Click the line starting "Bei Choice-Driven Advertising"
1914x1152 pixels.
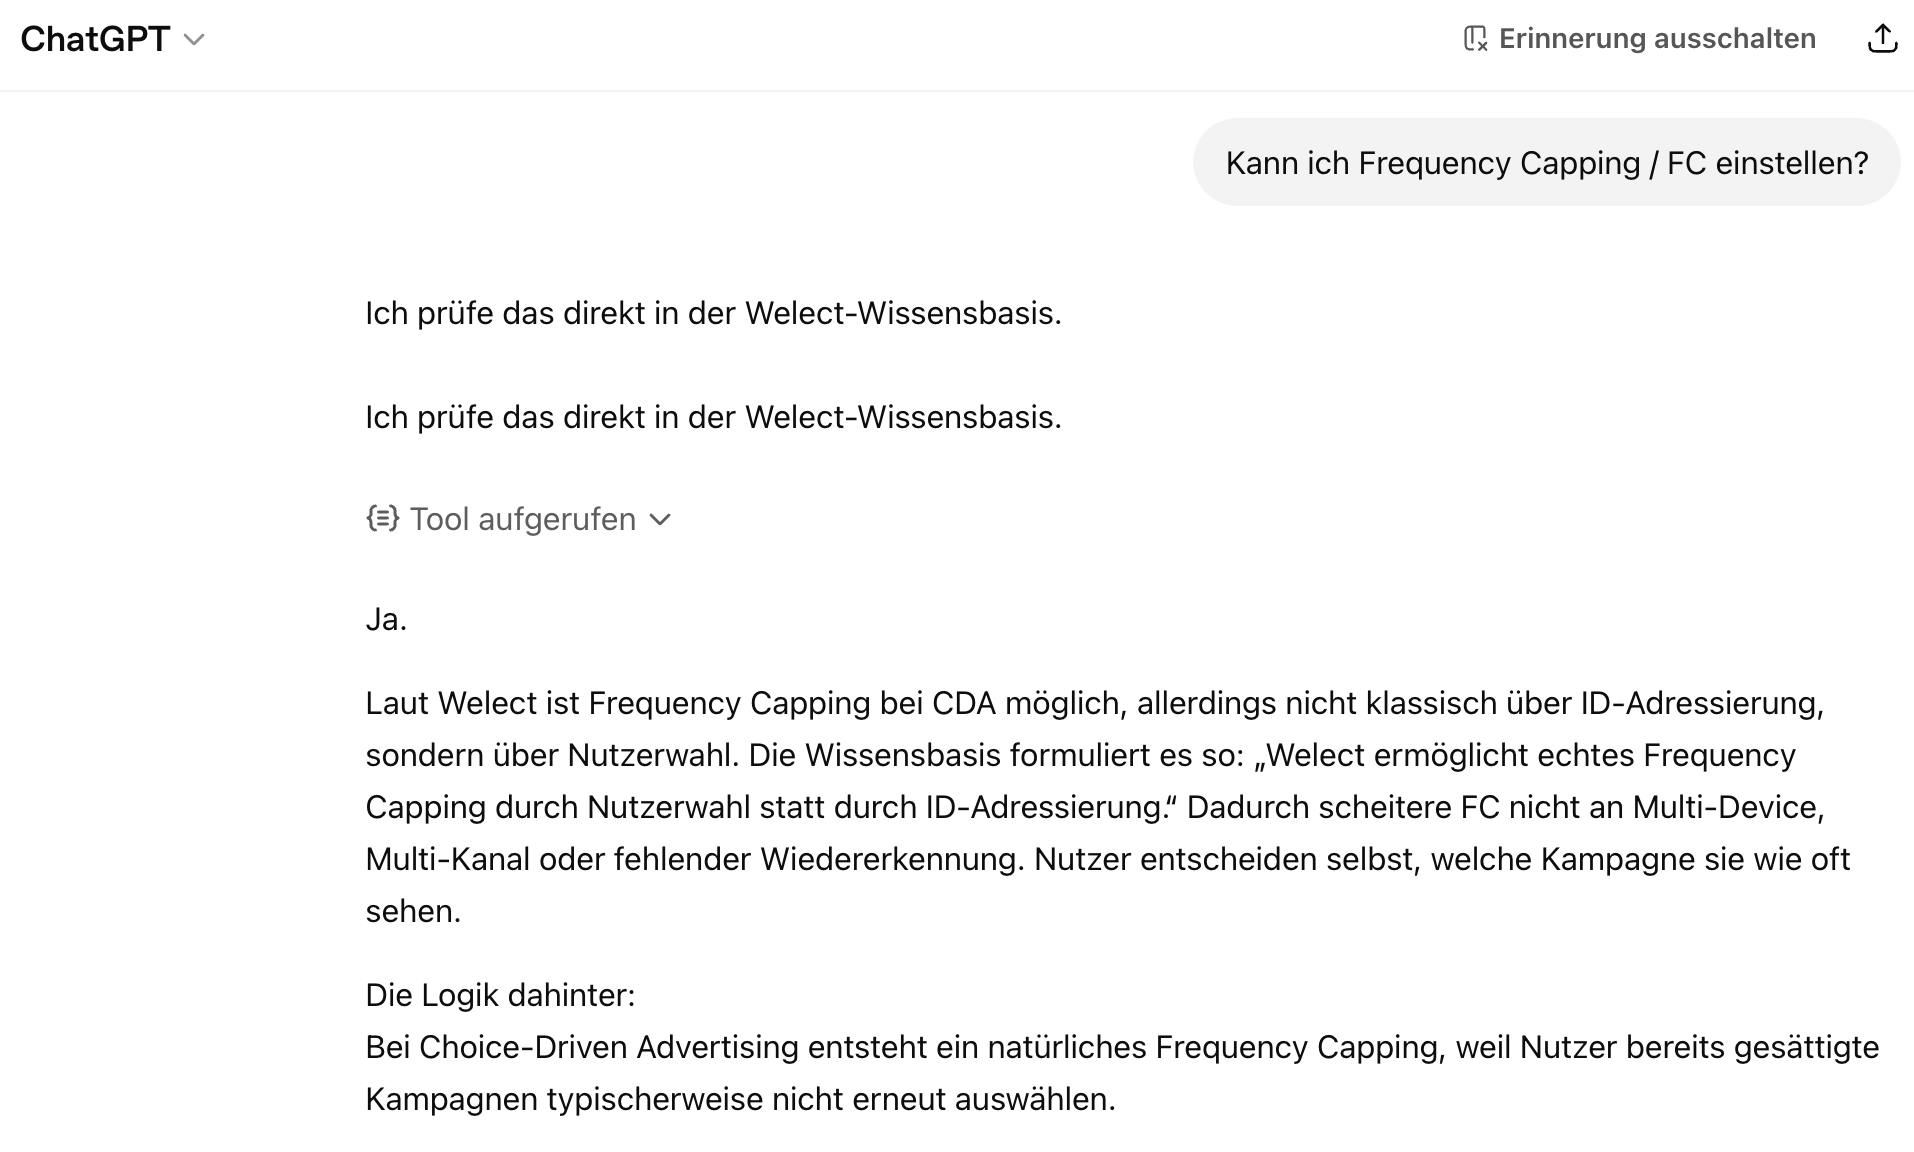(1121, 1047)
